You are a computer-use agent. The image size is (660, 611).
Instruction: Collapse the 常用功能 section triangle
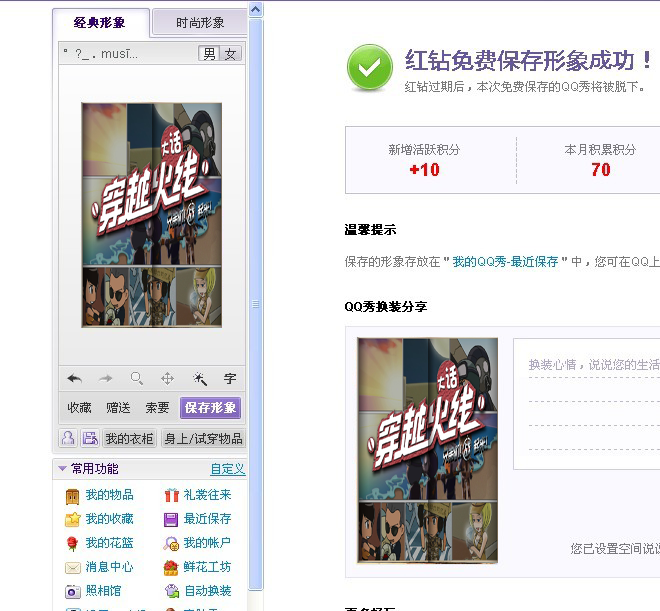click(x=62, y=468)
